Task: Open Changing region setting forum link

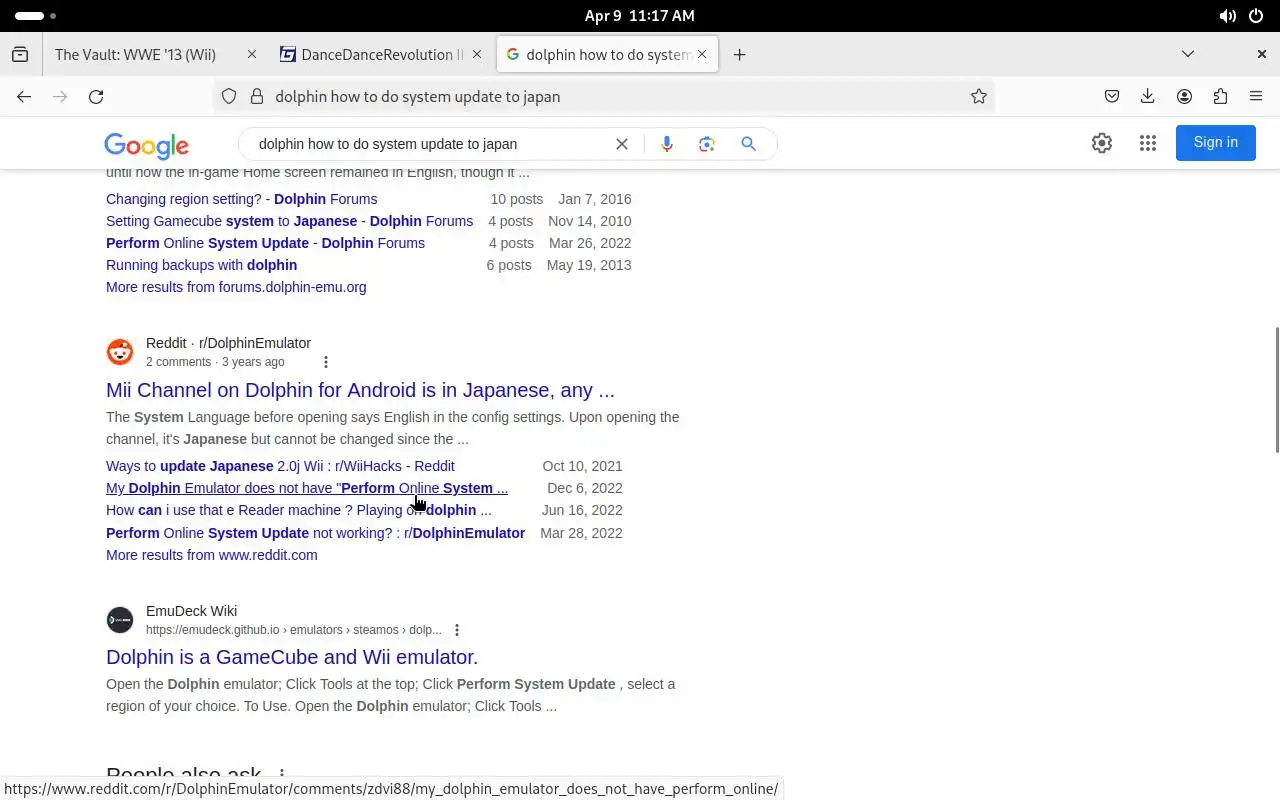Action: 242,199
